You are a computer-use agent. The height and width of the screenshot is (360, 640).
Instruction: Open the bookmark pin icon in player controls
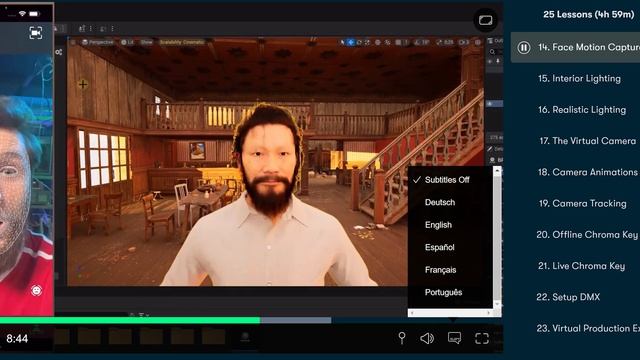click(x=402, y=338)
